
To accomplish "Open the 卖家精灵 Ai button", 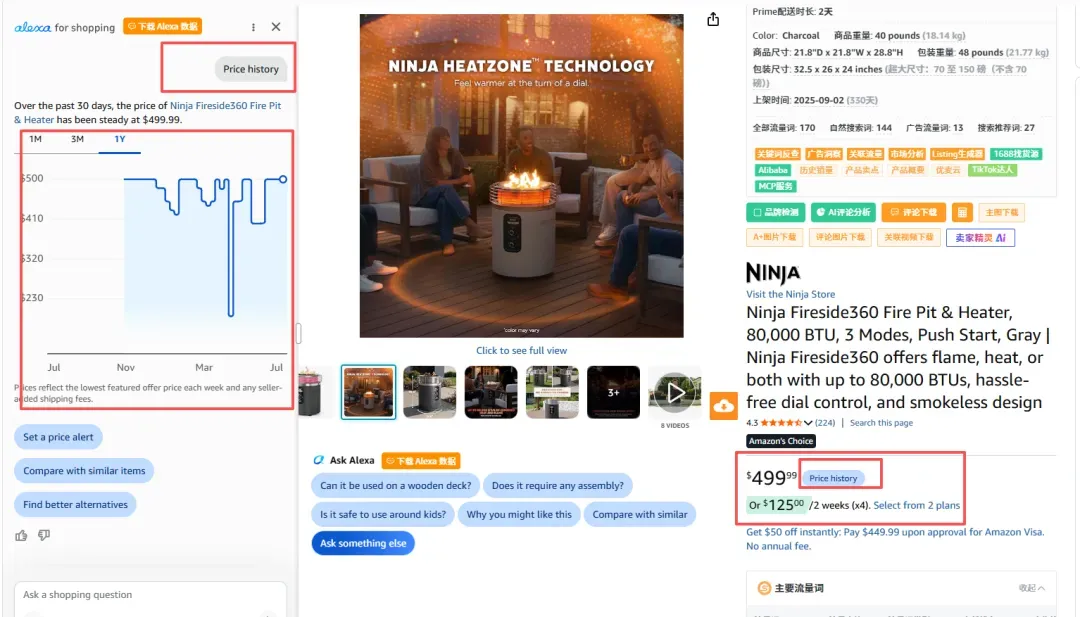I will tap(980, 238).
